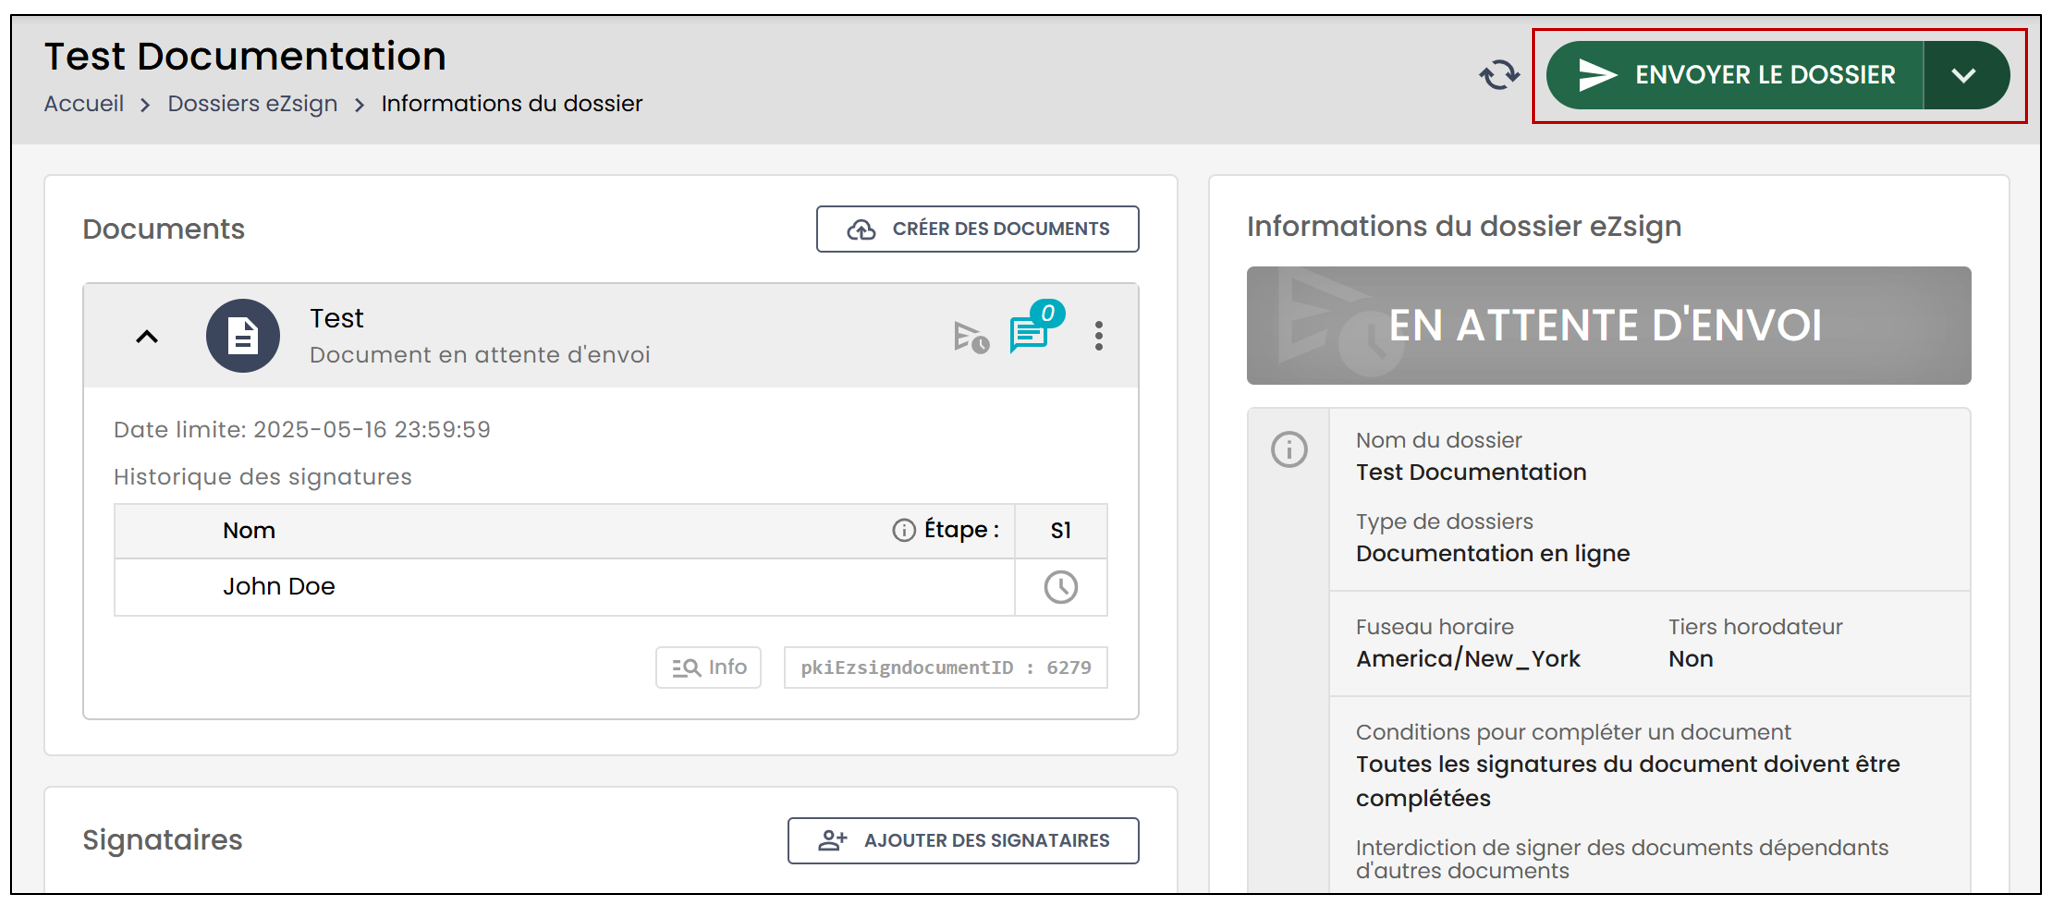The image size is (2053, 908).
Task: Open the three-dot menu for the Test document
Action: click(x=1099, y=336)
